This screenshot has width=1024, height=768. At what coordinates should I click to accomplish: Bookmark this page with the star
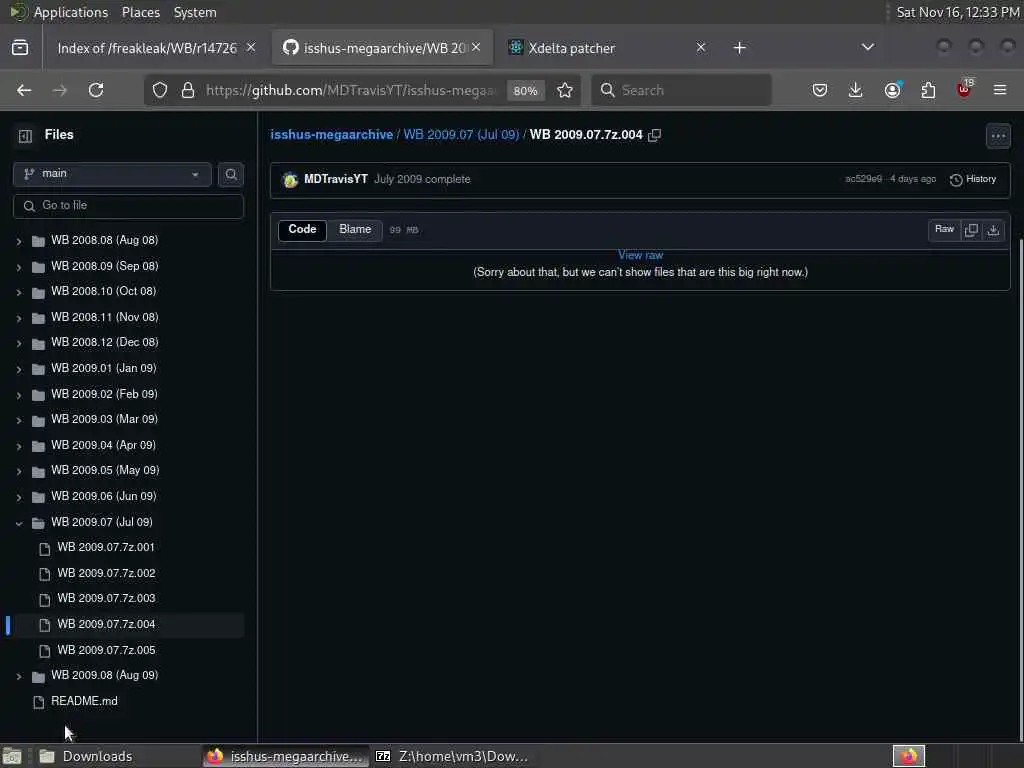point(565,90)
